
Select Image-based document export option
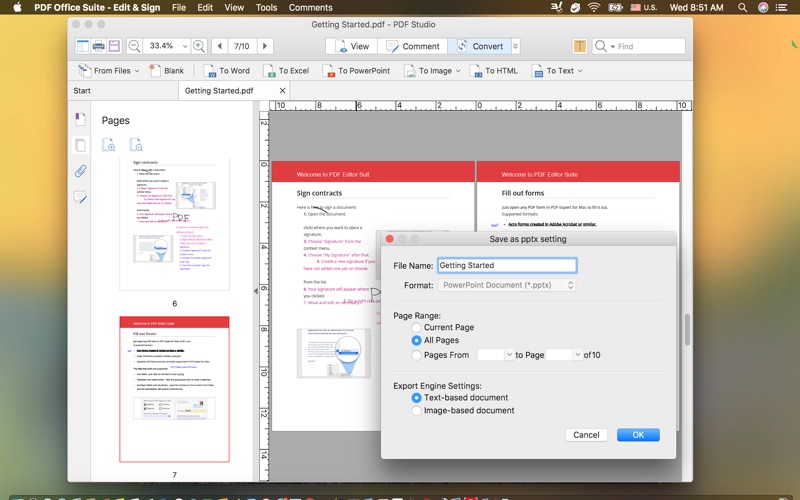click(x=417, y=411)
